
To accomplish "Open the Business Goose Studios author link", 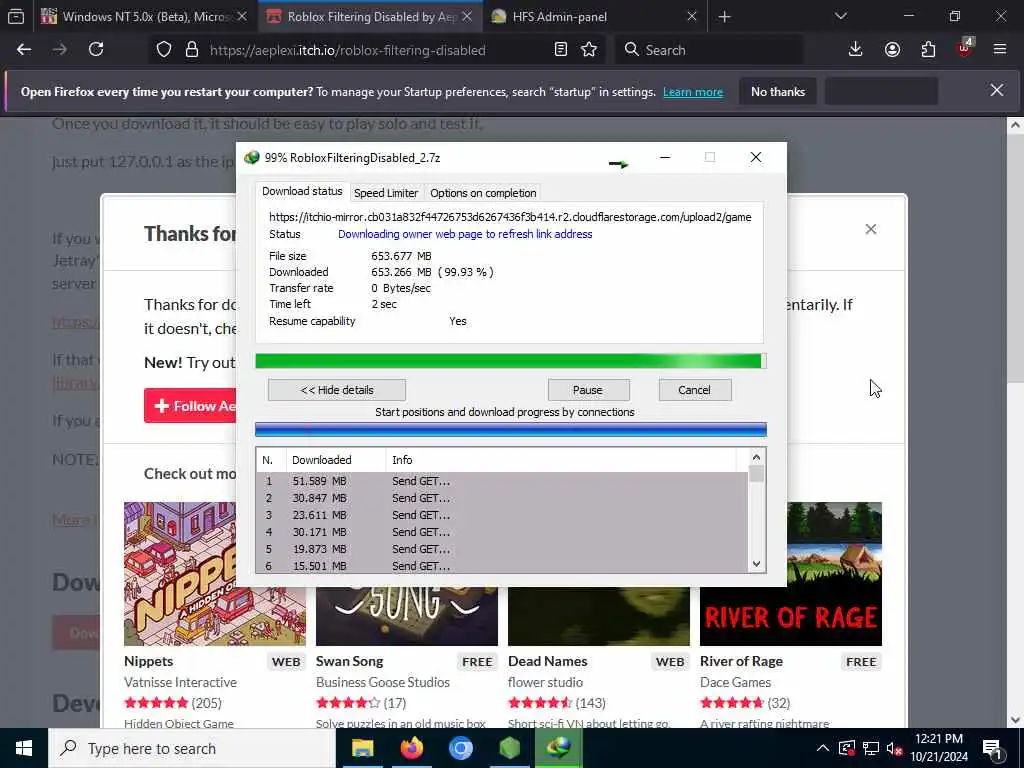I will 383,682.
